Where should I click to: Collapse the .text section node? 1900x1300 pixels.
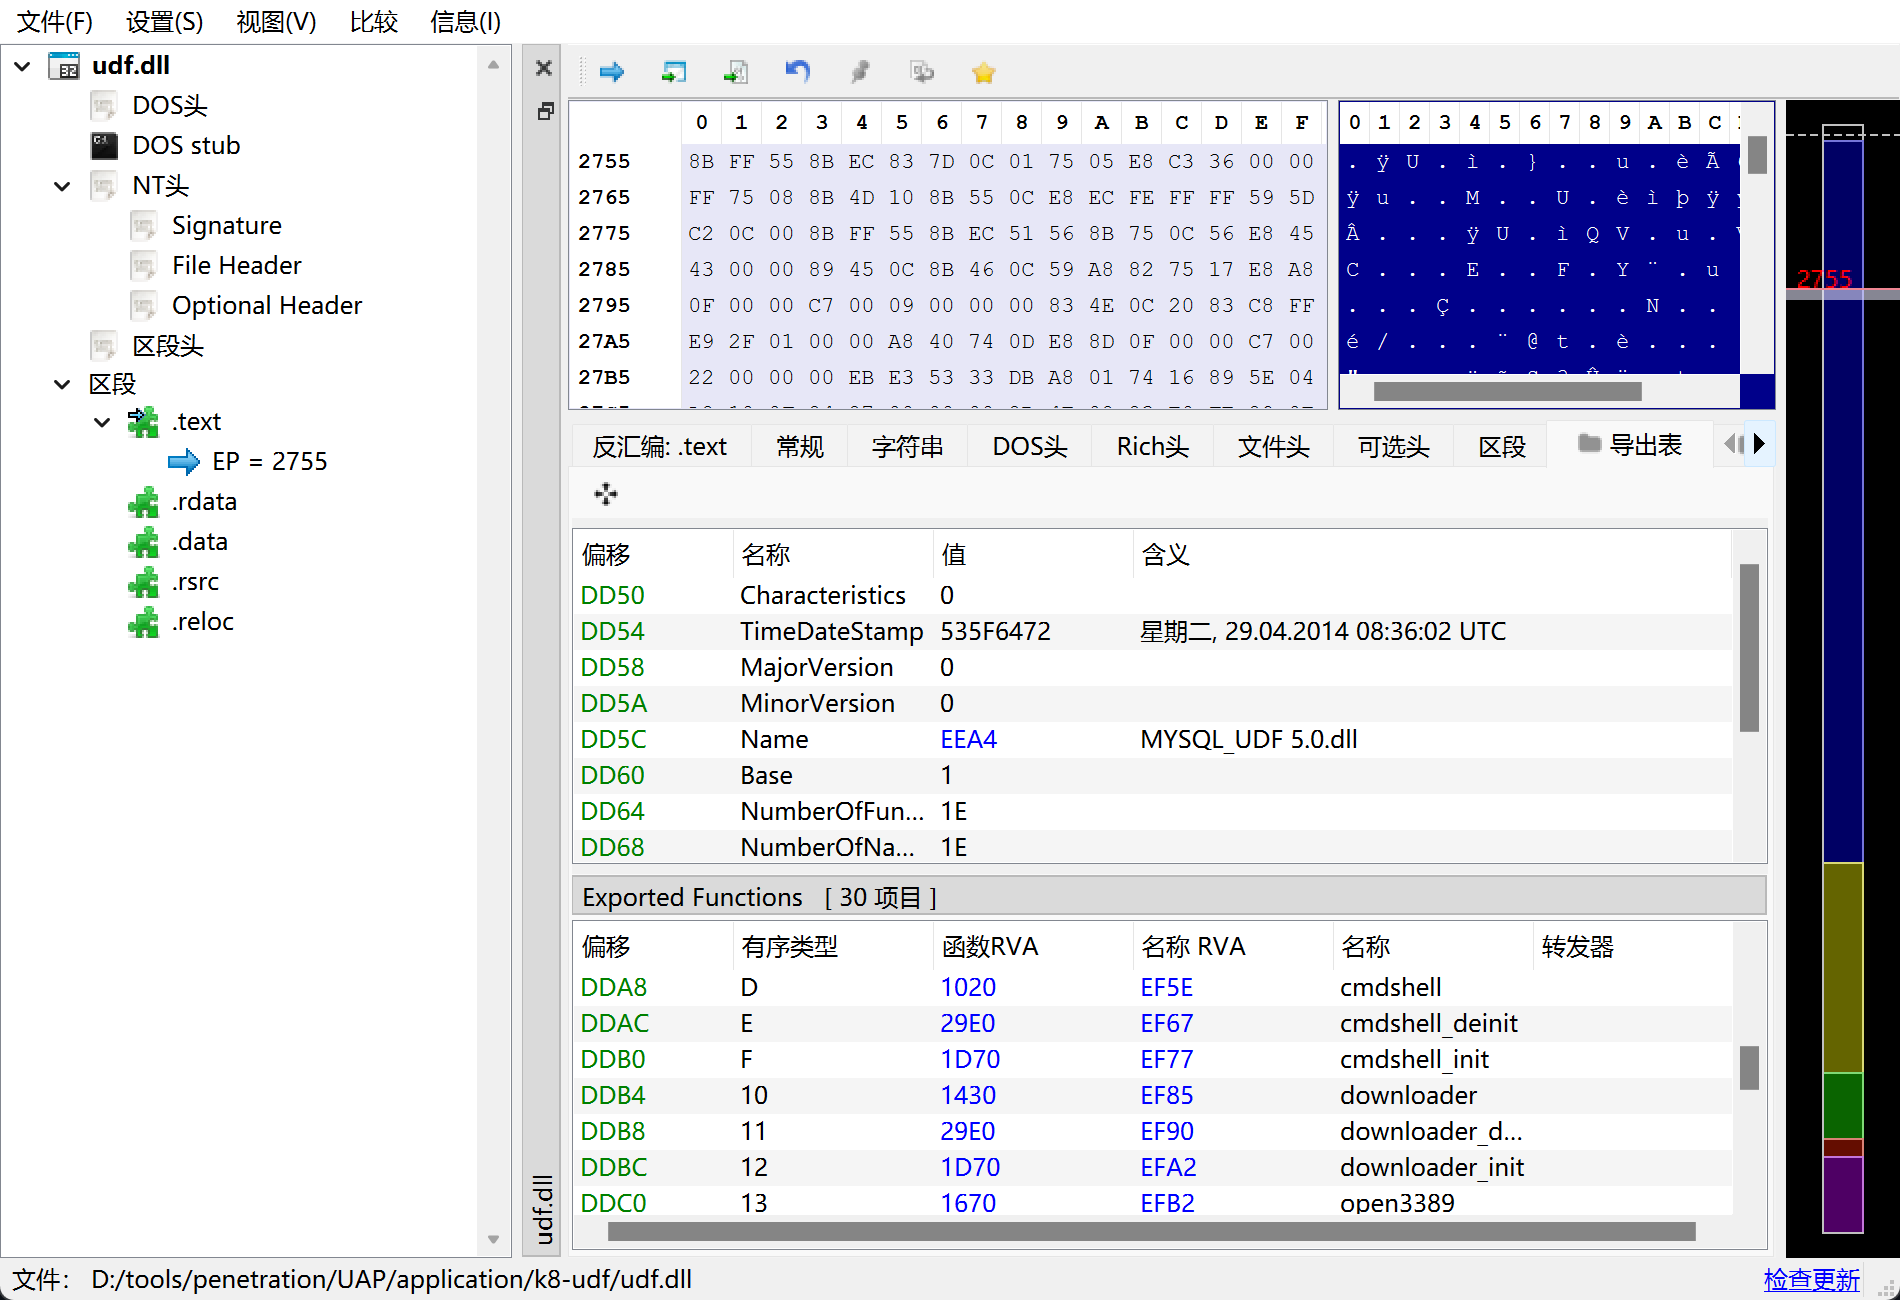(x=102, y=422)
